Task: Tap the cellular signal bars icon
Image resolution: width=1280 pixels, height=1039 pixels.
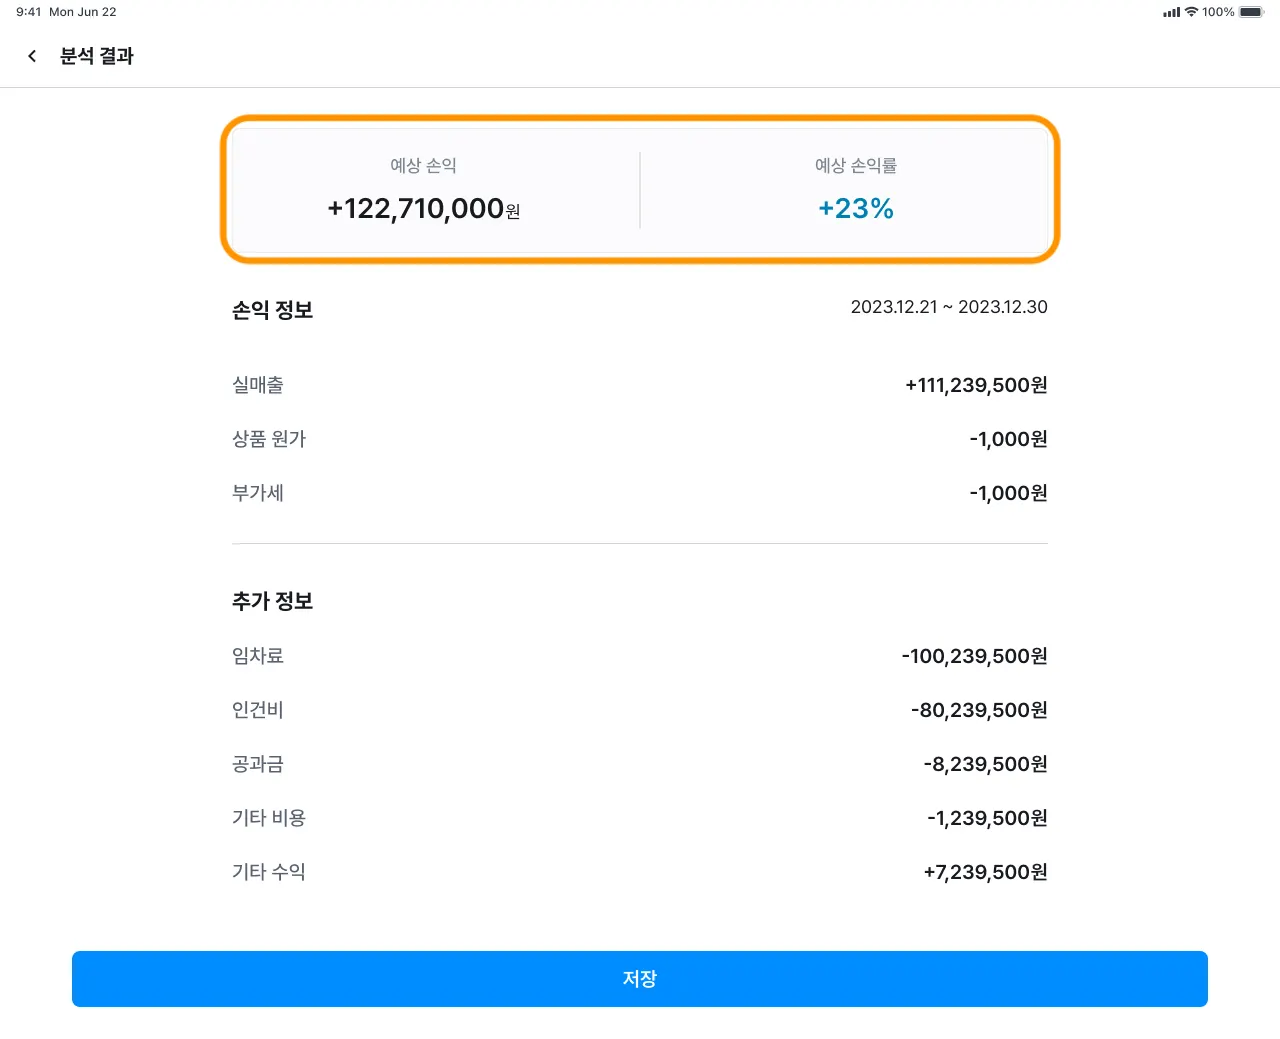Action: 1171,12
